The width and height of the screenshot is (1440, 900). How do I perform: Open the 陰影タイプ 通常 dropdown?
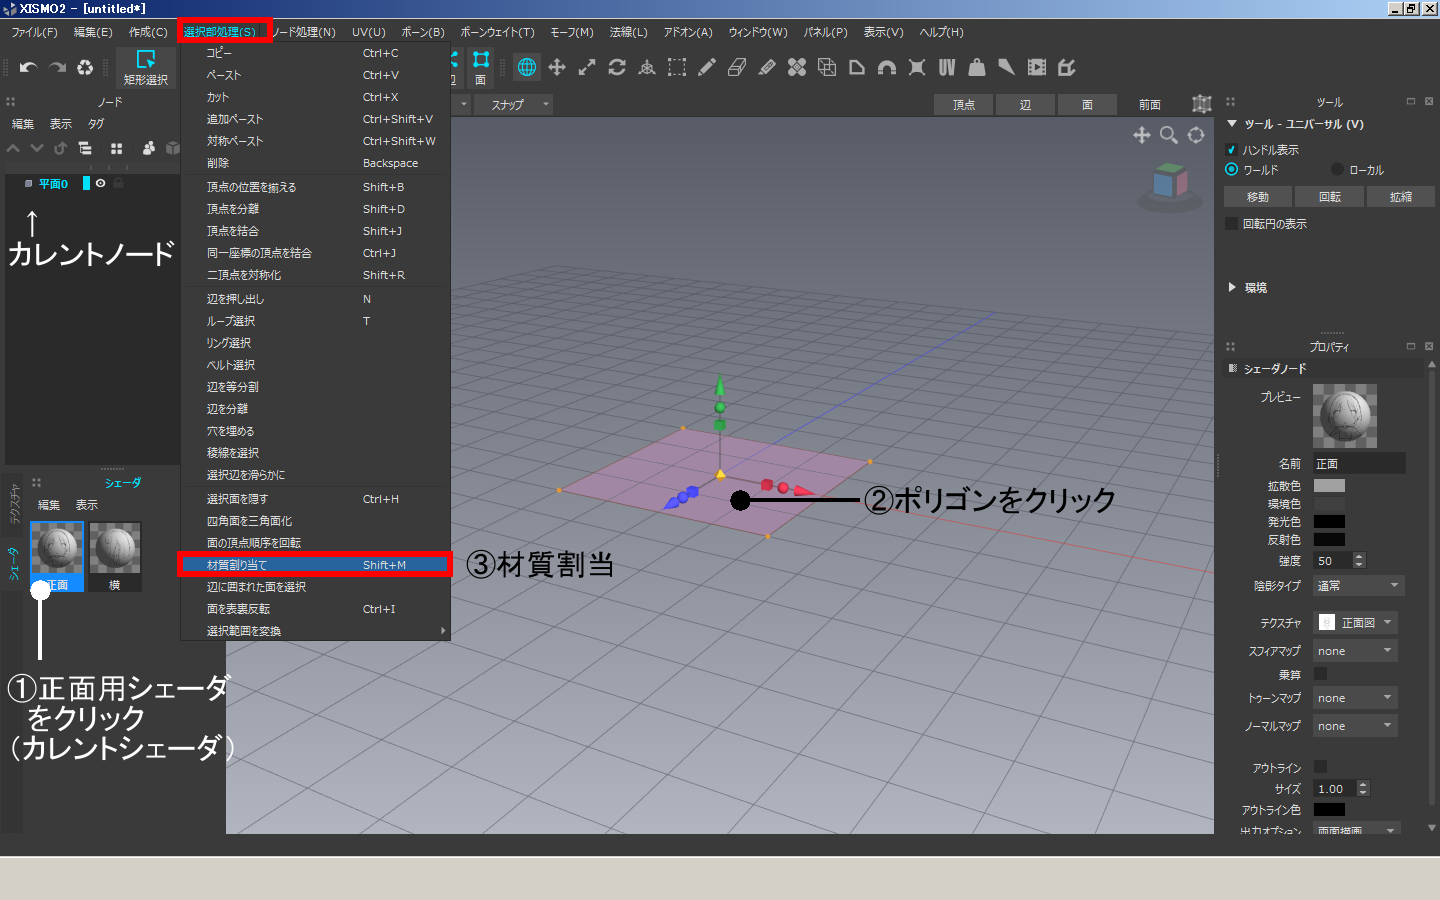click(1359, 585)
